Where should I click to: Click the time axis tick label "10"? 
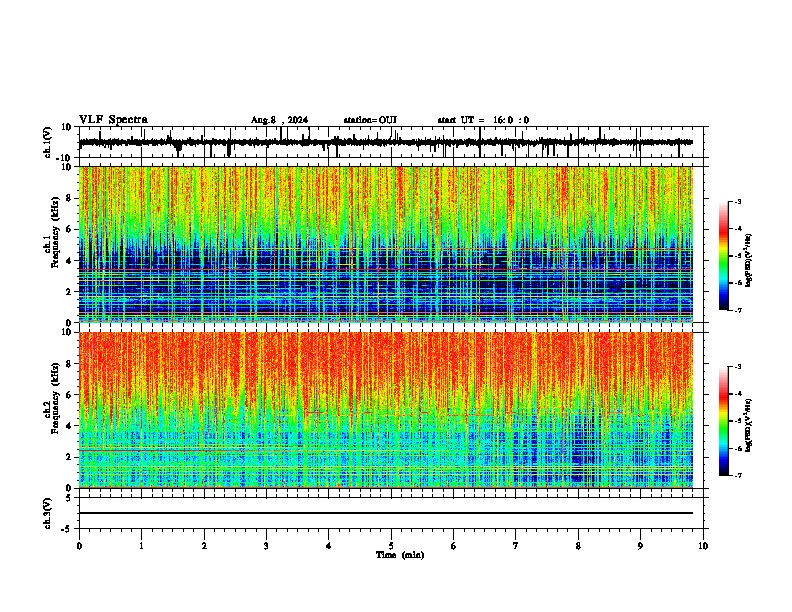(703, 546)
